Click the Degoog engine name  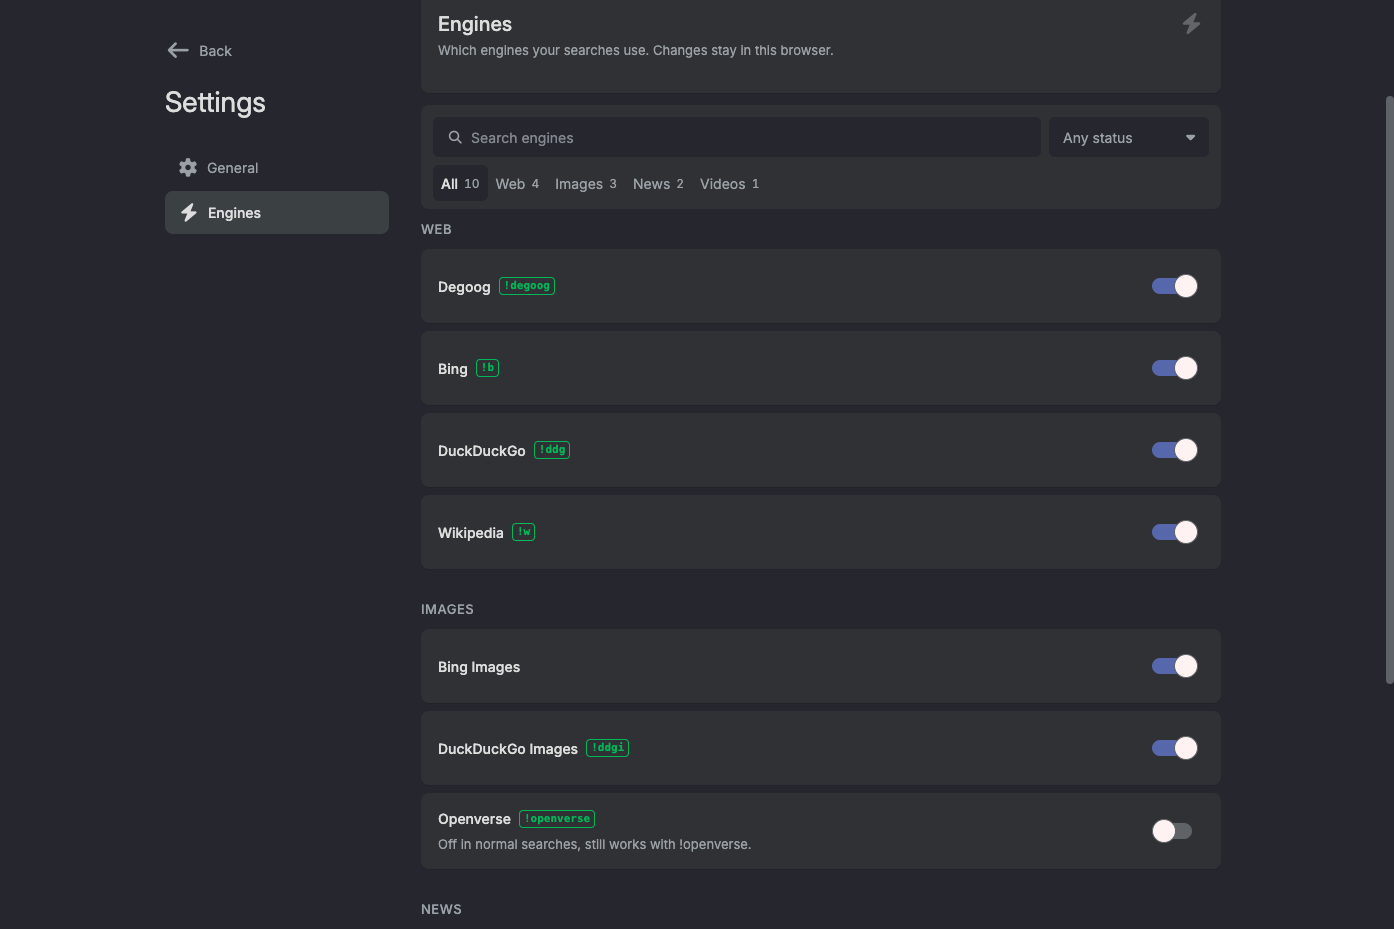(464, 287)
